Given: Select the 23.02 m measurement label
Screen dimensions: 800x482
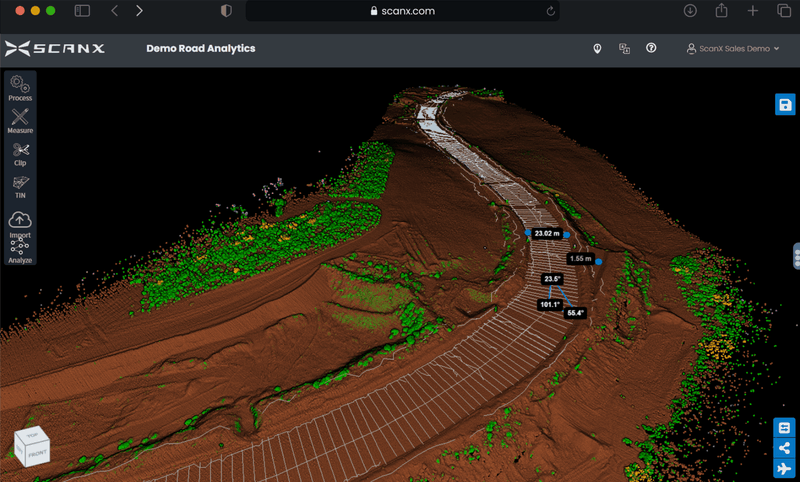Looking at the screenshot, I should click(x=547, y=233).
